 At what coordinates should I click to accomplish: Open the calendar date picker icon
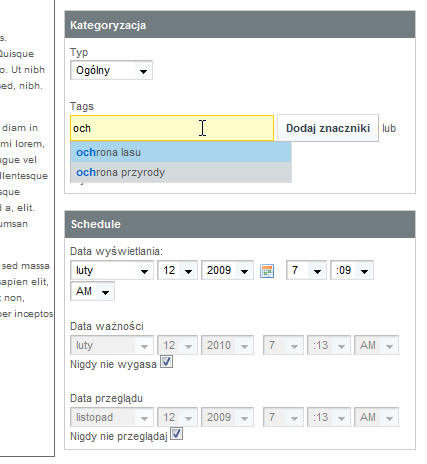point(267,271)
